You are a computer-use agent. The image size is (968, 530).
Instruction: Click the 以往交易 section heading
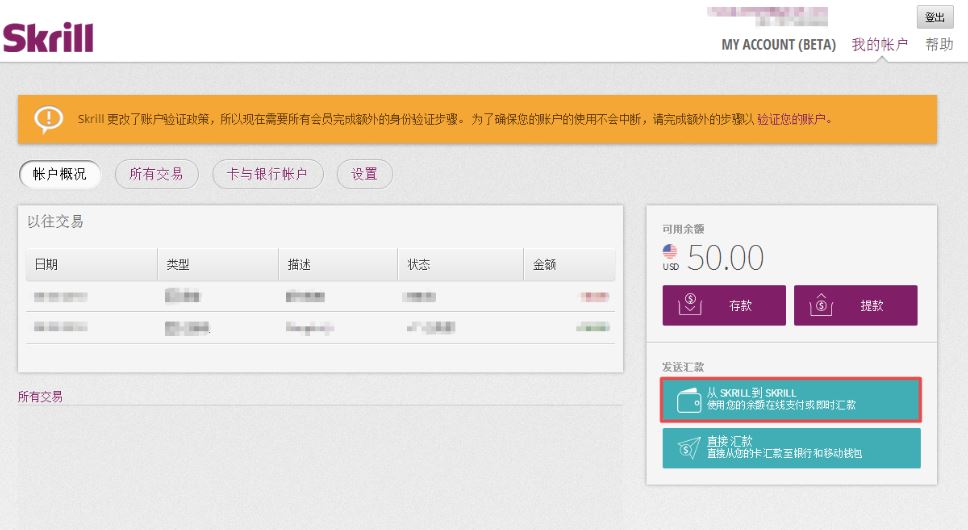pyautogui.click(x=55, y=222)
